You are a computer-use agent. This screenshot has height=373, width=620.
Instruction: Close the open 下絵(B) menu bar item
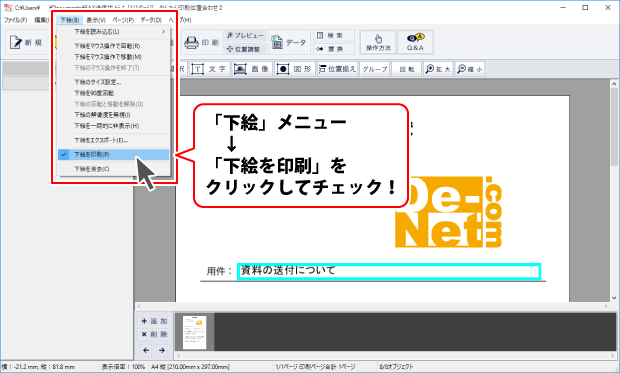(x=70, y=20)
